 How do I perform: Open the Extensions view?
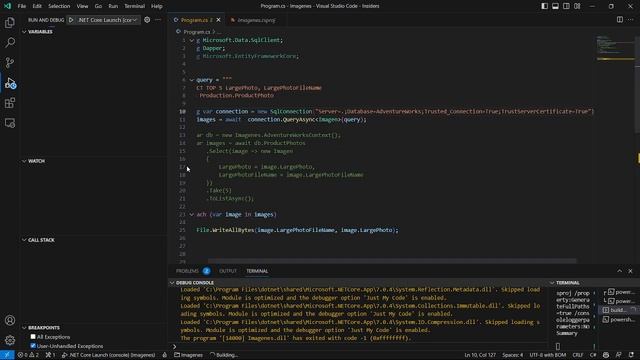pyautogui.click(x=10, y=103)
